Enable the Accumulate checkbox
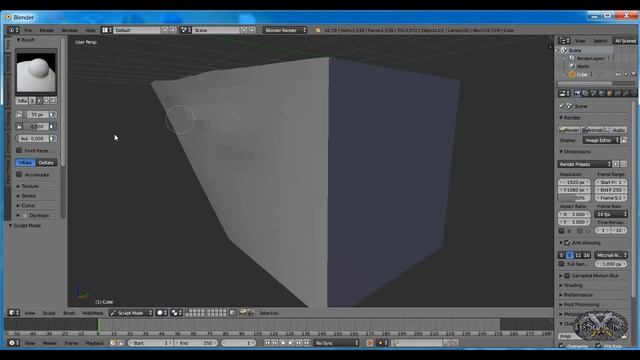Image resolution: width=640 pixels, height=360 pixels. 19,175
